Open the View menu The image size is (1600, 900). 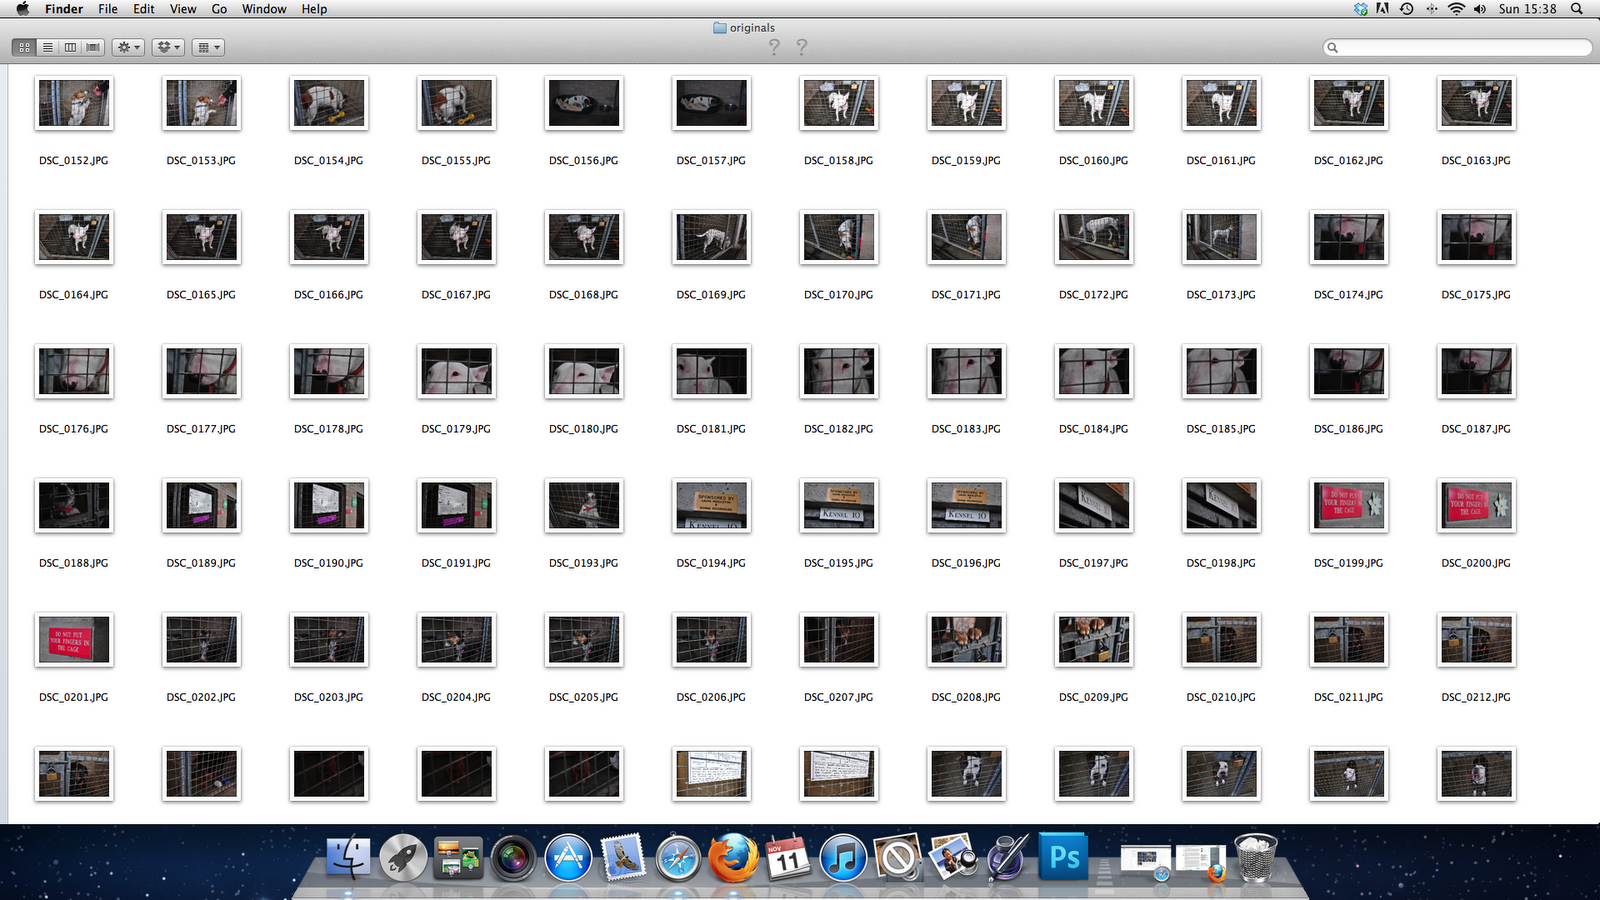pos(182,8)
